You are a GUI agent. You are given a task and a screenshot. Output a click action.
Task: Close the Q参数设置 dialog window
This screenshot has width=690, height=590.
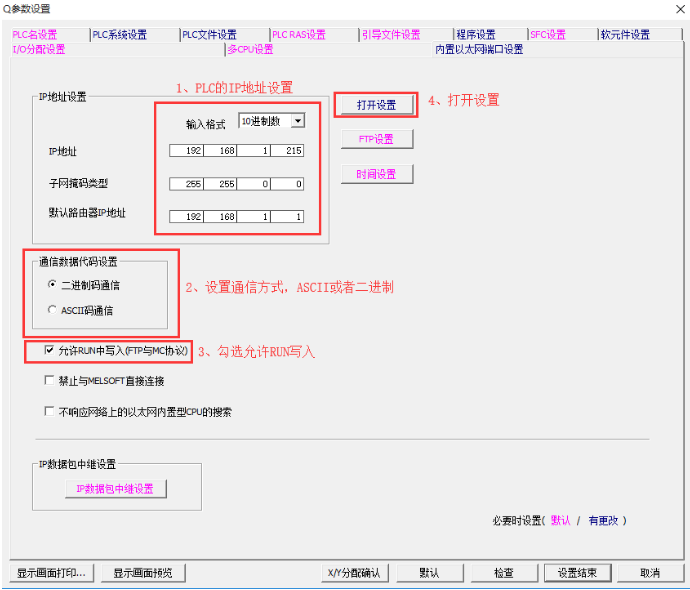[680, 9]
